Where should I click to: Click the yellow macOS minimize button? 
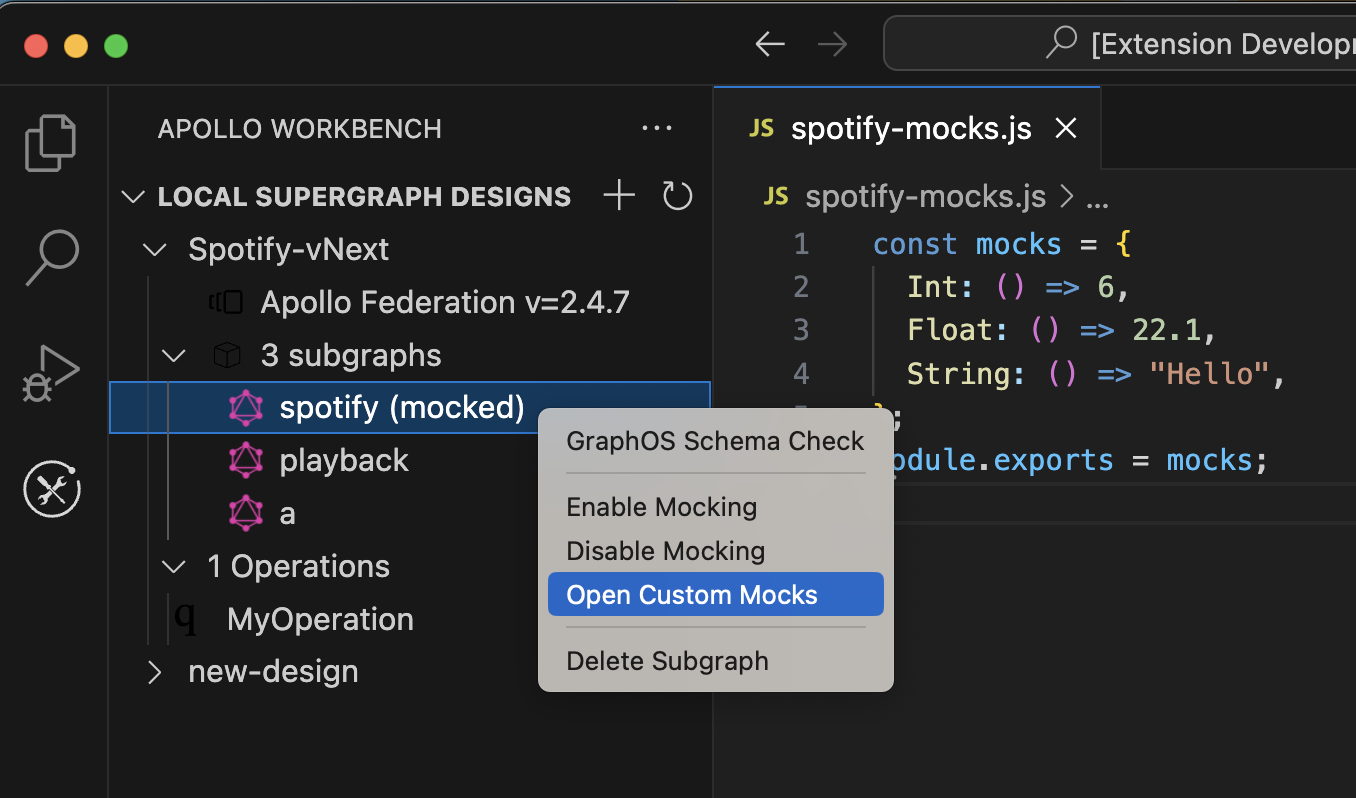point(76,46)
